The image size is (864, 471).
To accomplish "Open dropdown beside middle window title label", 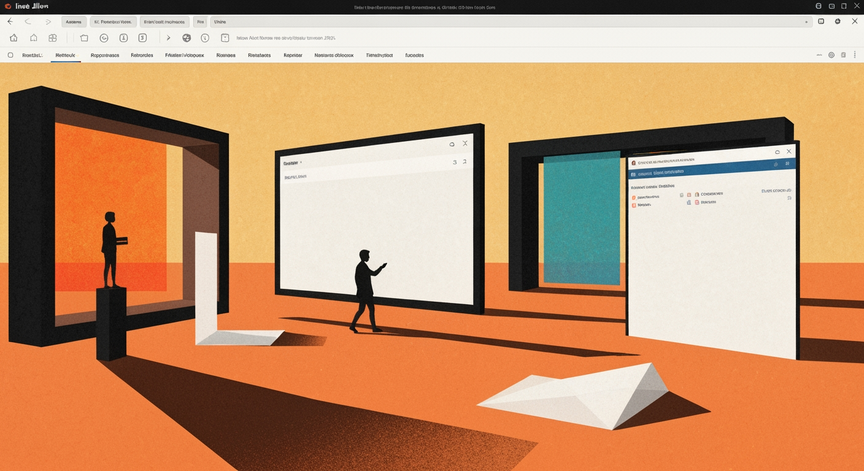I will 301,163.
